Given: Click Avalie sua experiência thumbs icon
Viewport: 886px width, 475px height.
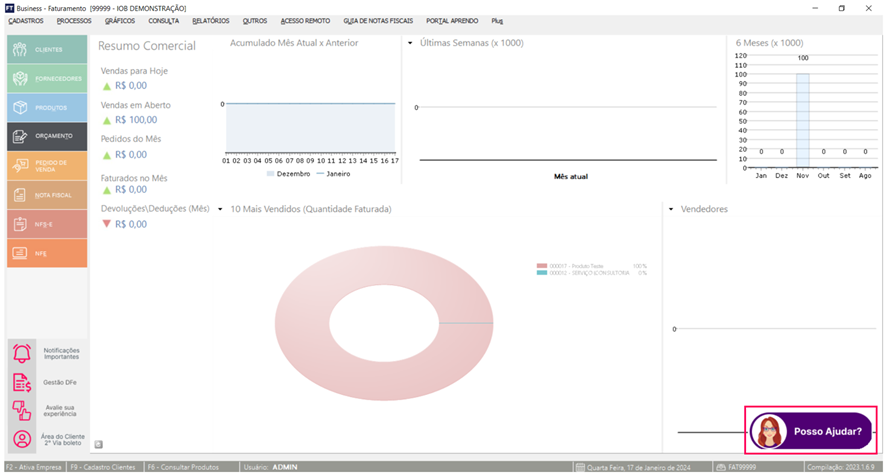Looking at the screenshot, I should (x=21, y=411).
